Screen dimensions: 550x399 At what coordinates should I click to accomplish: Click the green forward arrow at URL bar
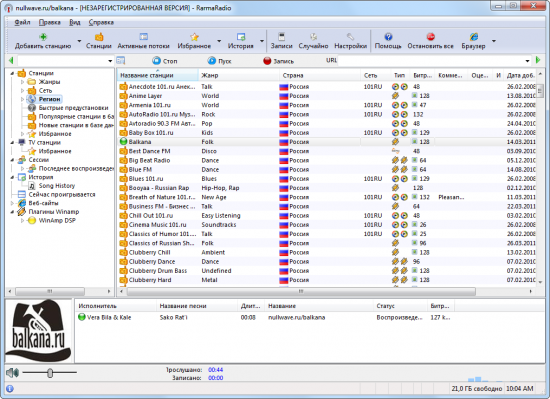click(x=538, y=60)
